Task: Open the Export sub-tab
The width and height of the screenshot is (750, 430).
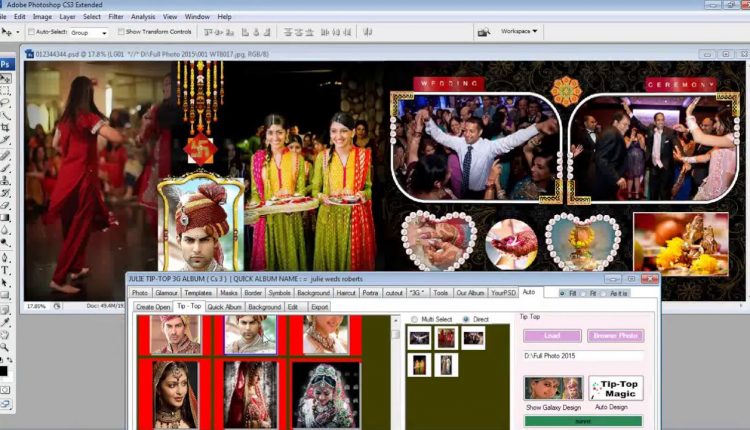Action: tap(320, 307)
